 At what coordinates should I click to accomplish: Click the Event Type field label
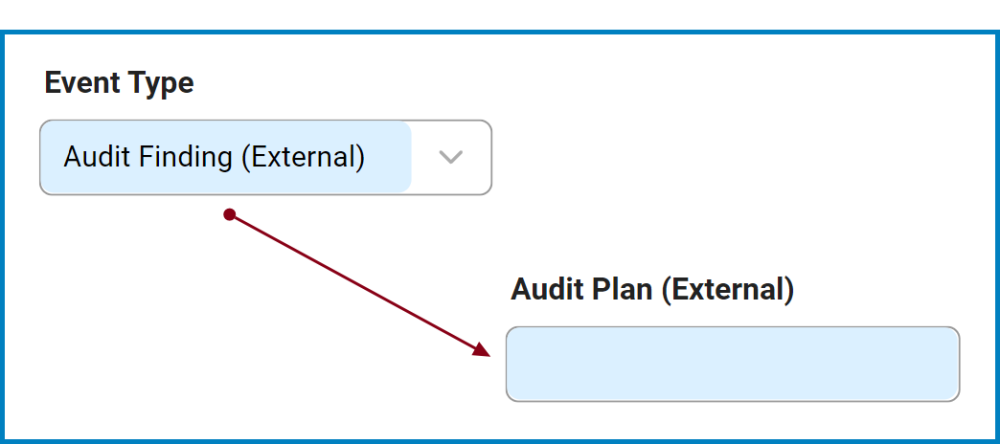click(x=119, y=83)
